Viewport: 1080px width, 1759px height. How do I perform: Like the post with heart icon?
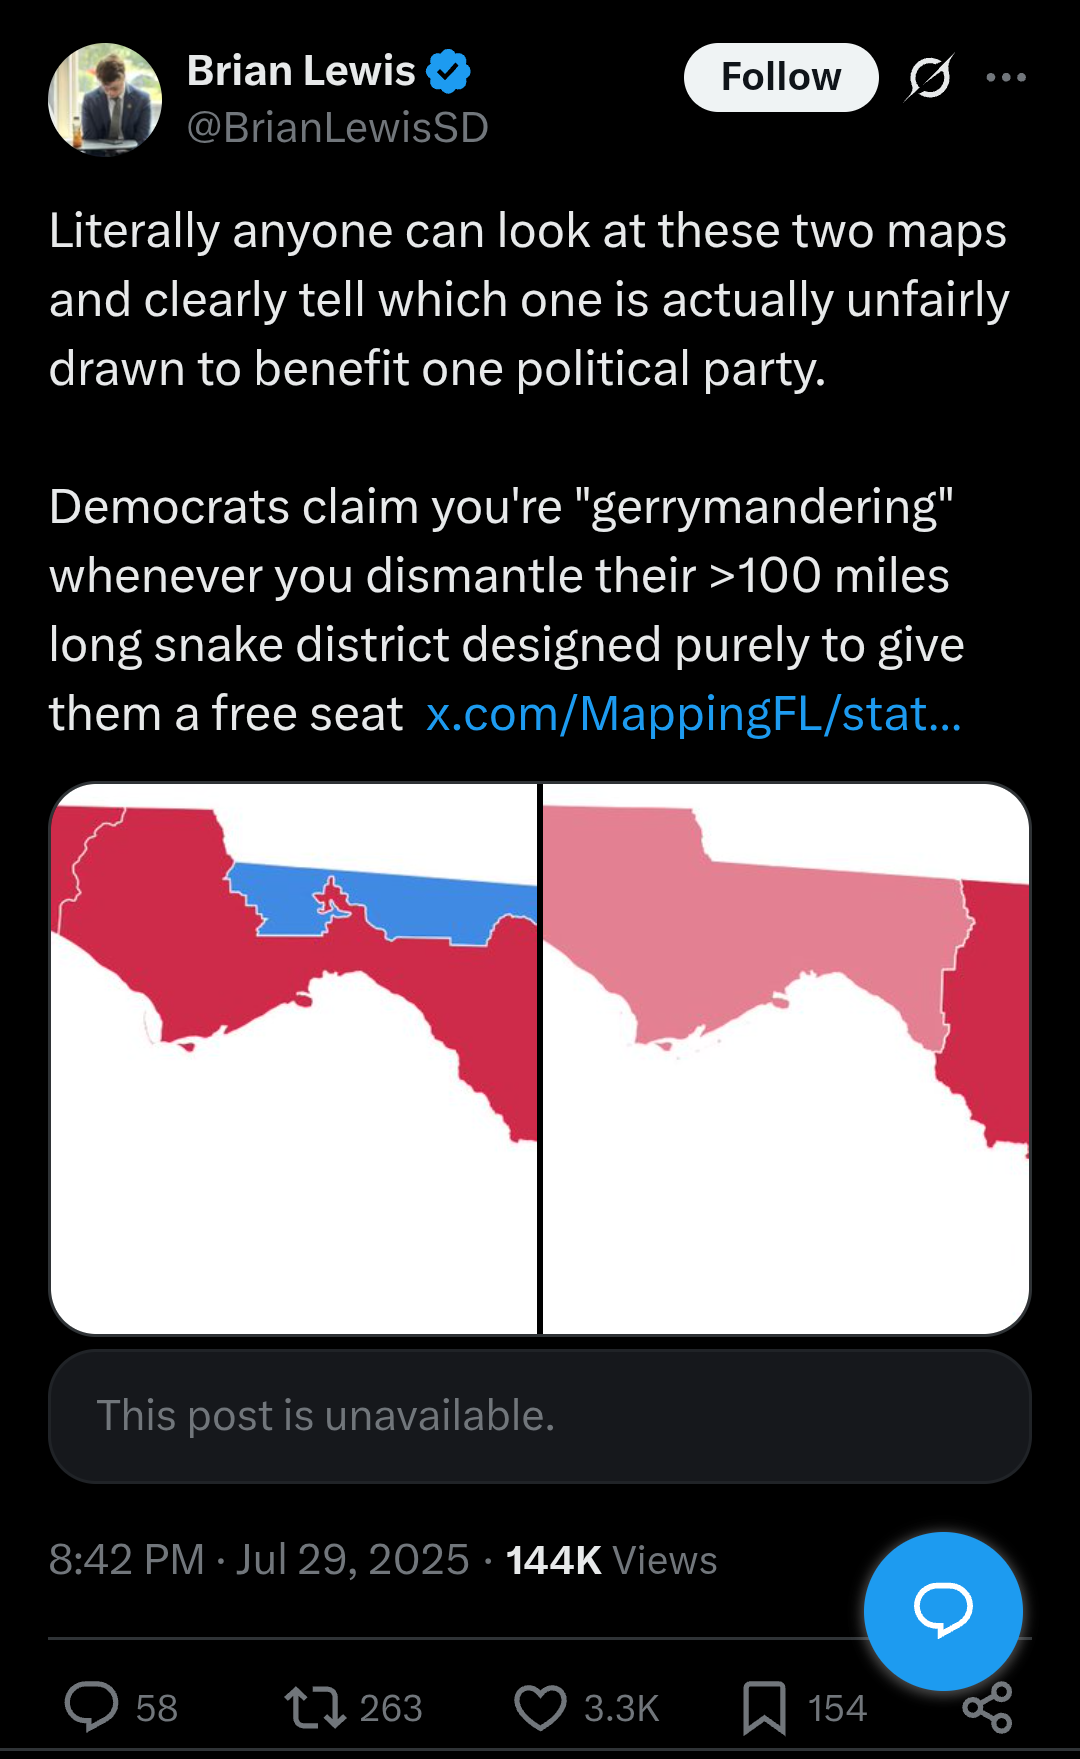(x=540, y=1707)
